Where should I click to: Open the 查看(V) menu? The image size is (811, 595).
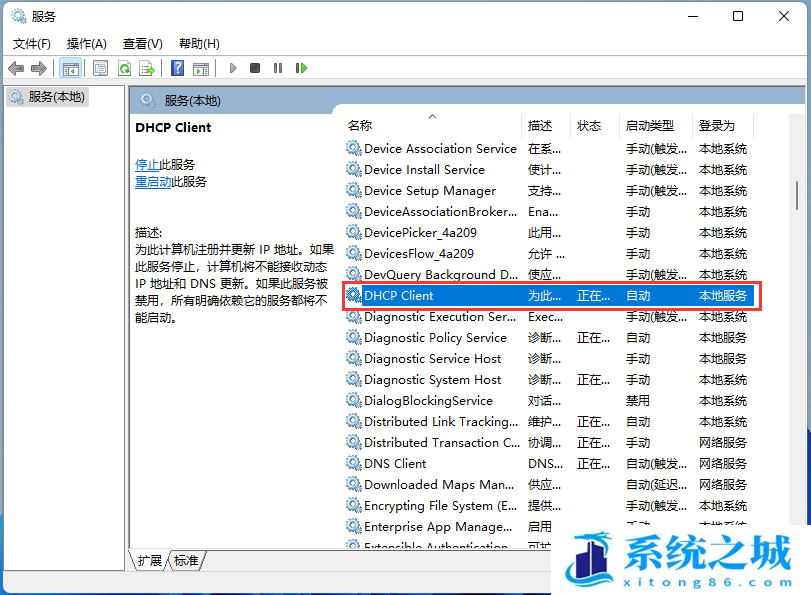pyautogui.click(x=142, y=44)
